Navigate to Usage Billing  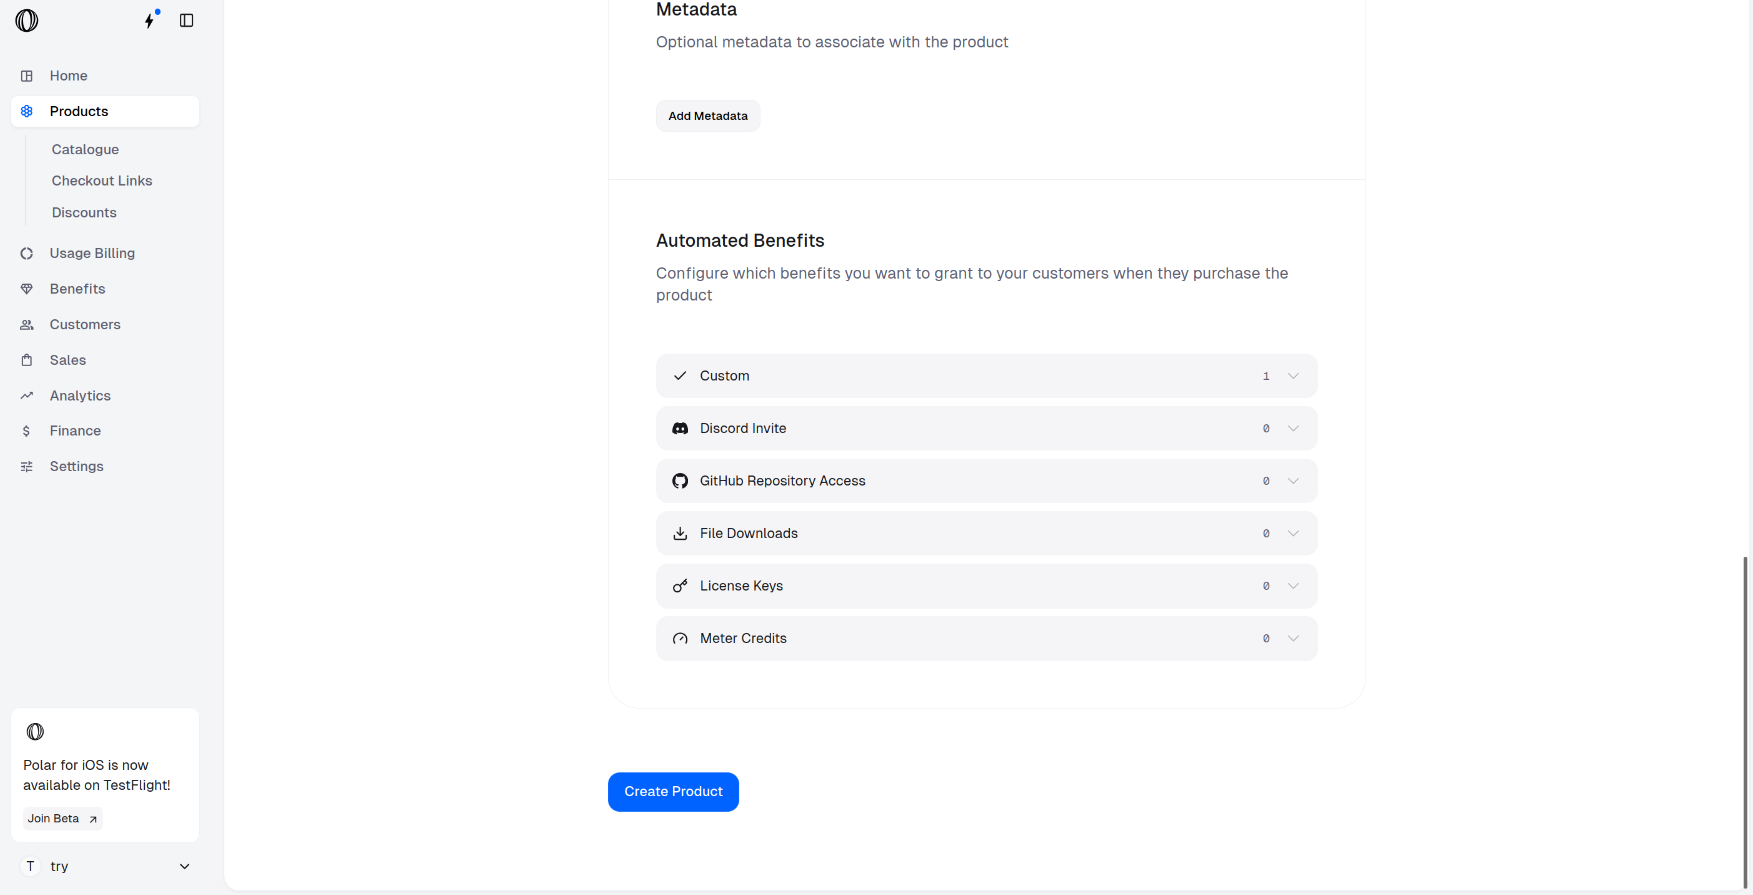92,253
